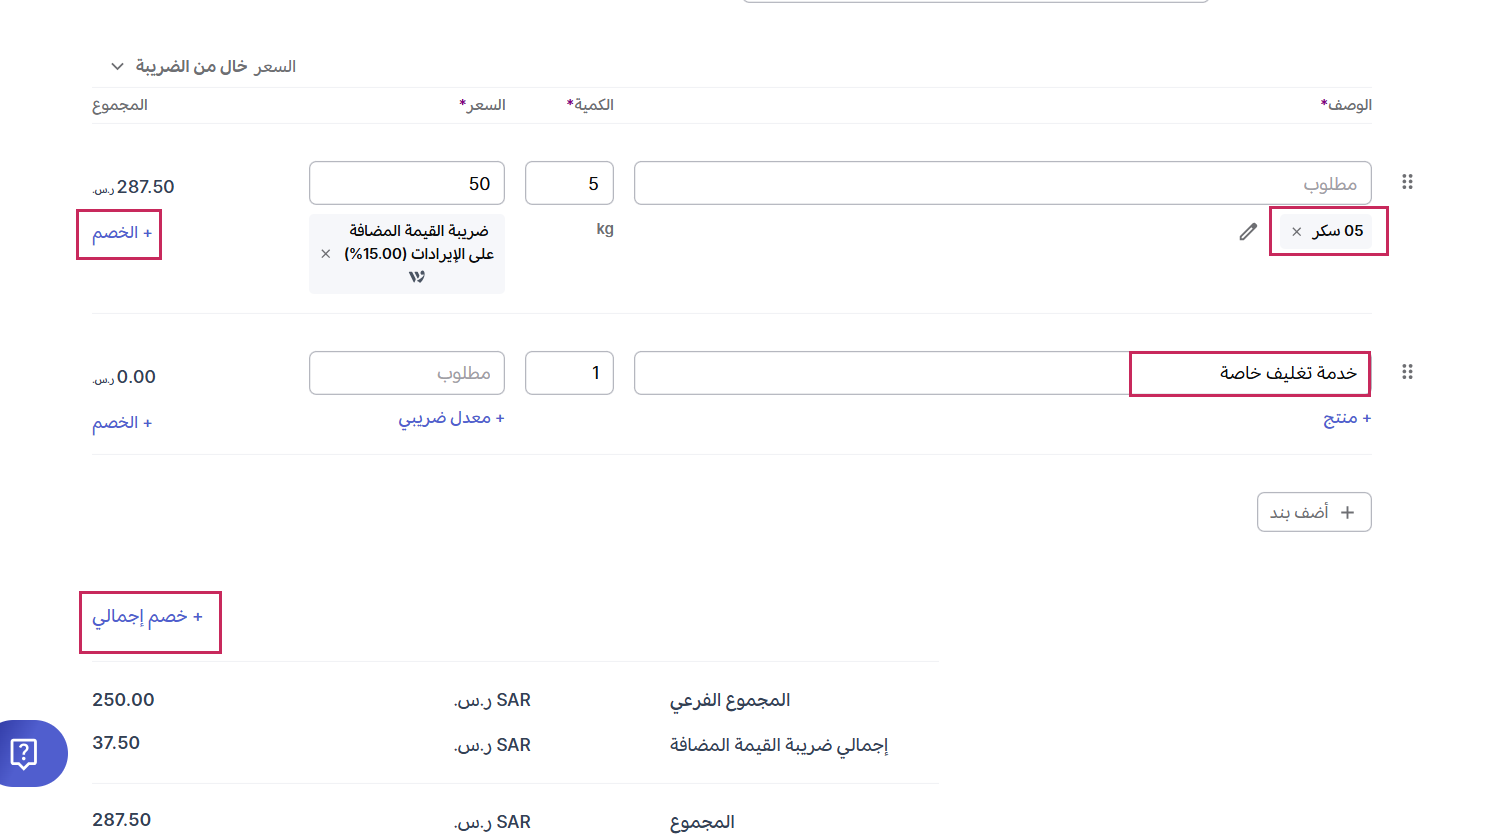Click the drag handle of the second line item

1407,372
